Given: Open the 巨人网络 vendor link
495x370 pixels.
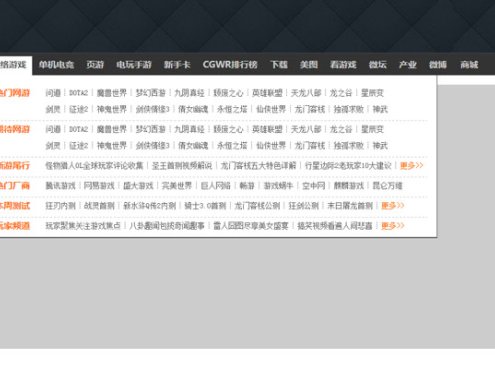Looking at the screenshot, I should point(216,186).
